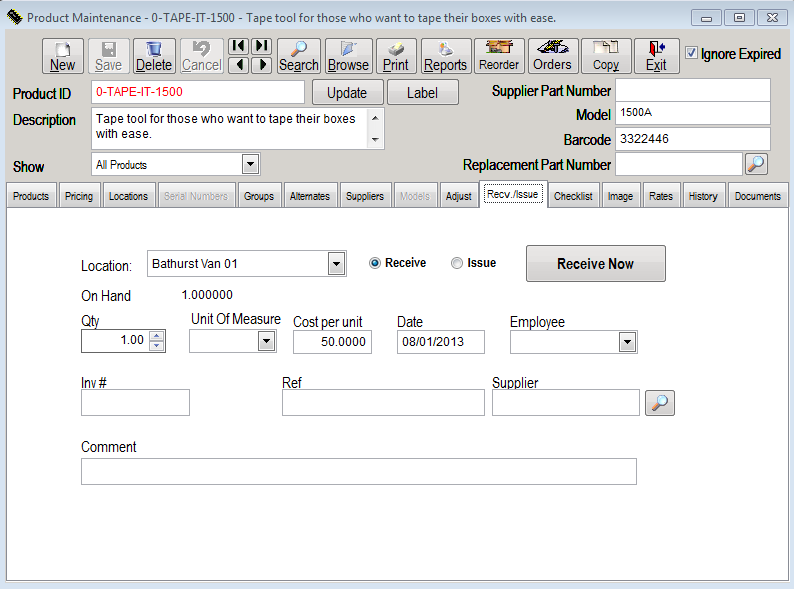Switch to the Pricing tab
This screenshot has height=589, width=794.
click(79, 196)
